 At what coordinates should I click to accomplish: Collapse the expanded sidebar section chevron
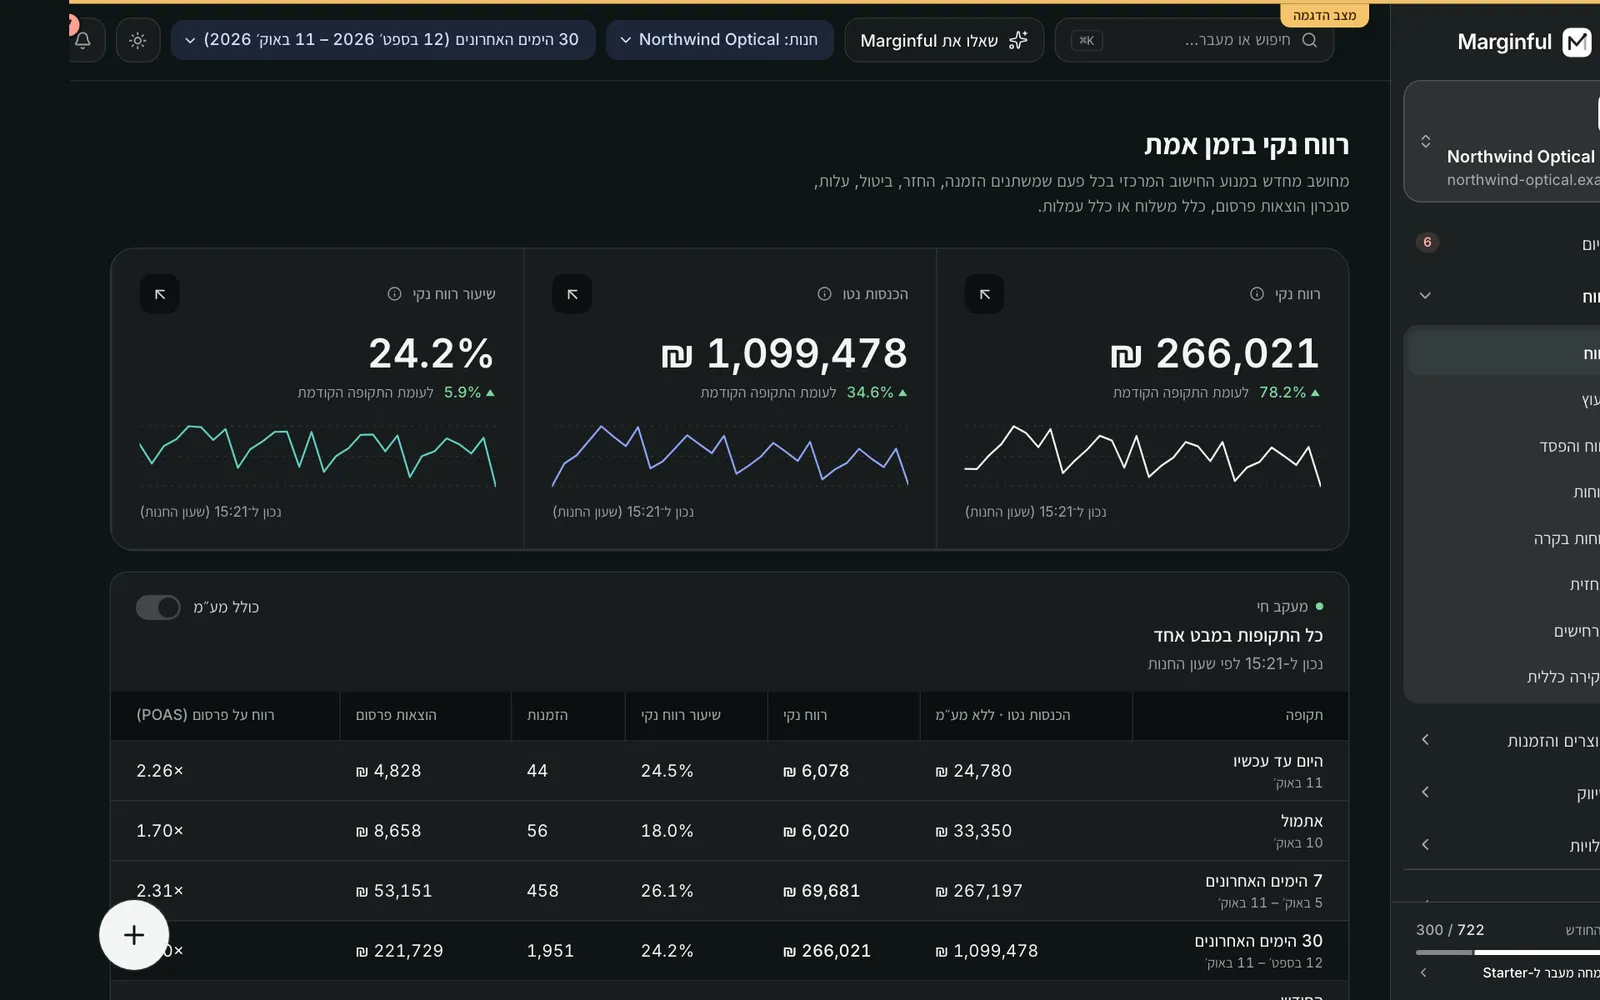point(1425,296)
